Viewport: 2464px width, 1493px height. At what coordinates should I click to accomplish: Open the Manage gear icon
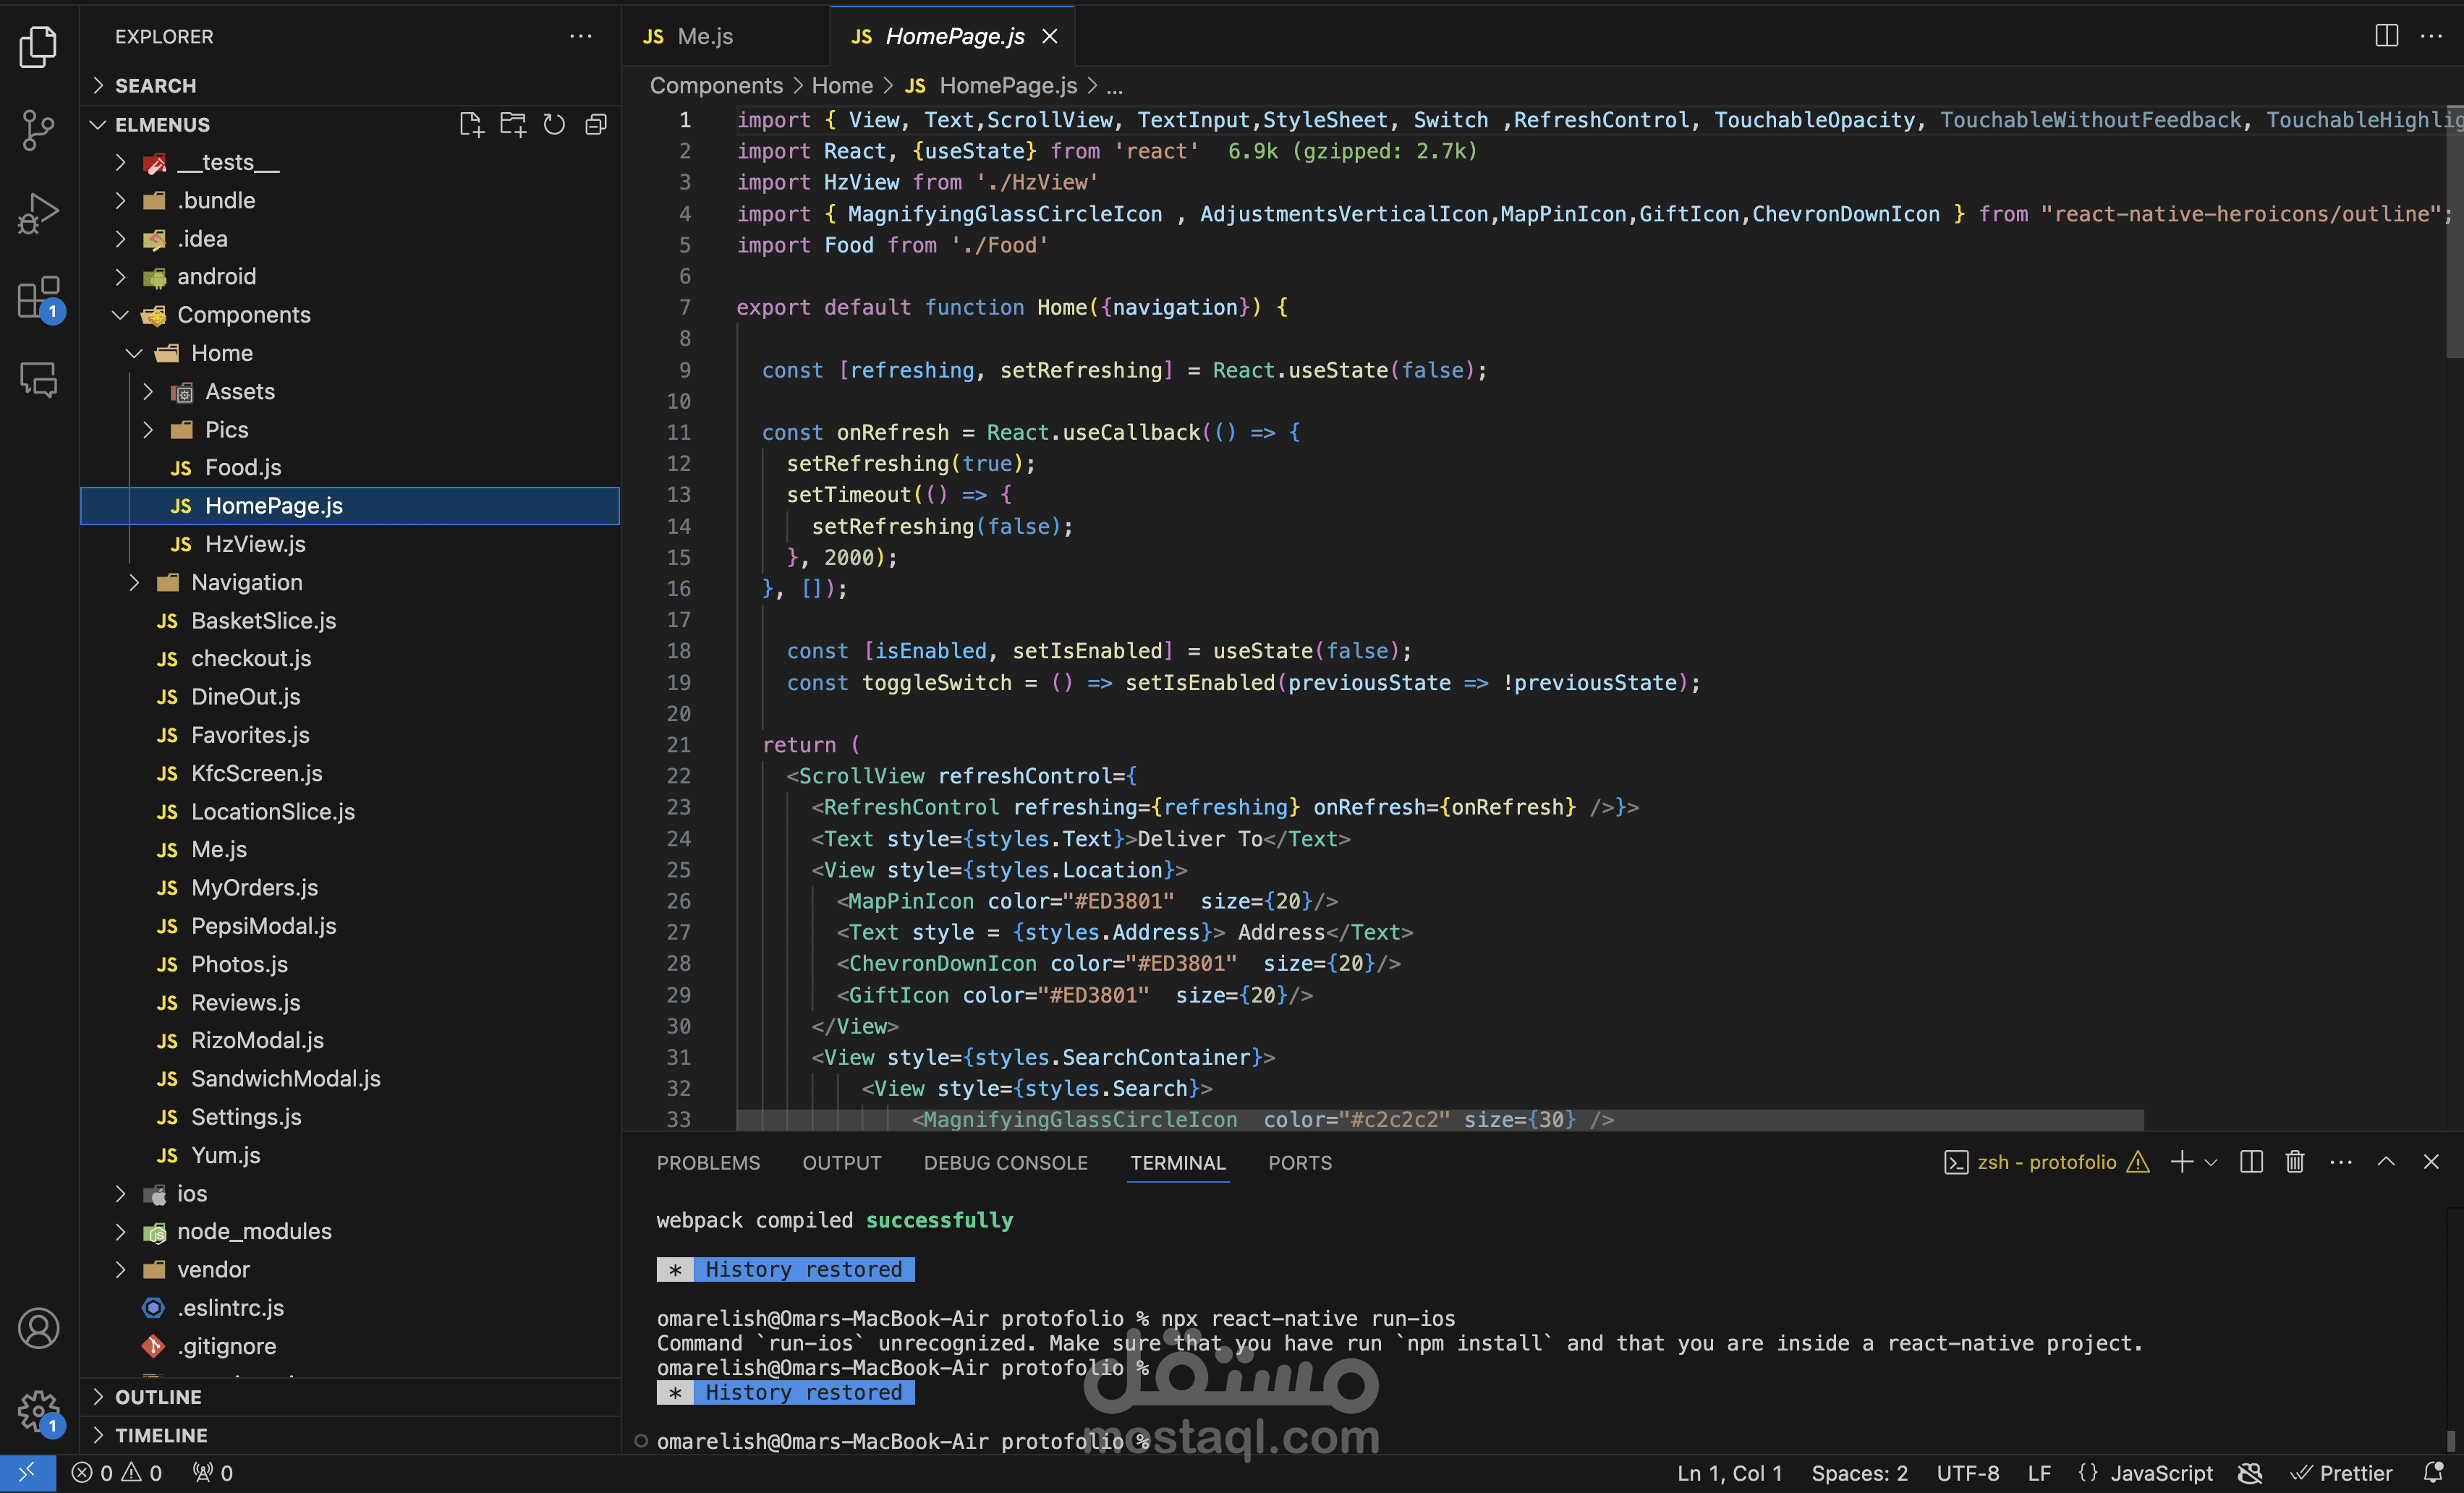pyautogui.click(x=38, y=1411)
